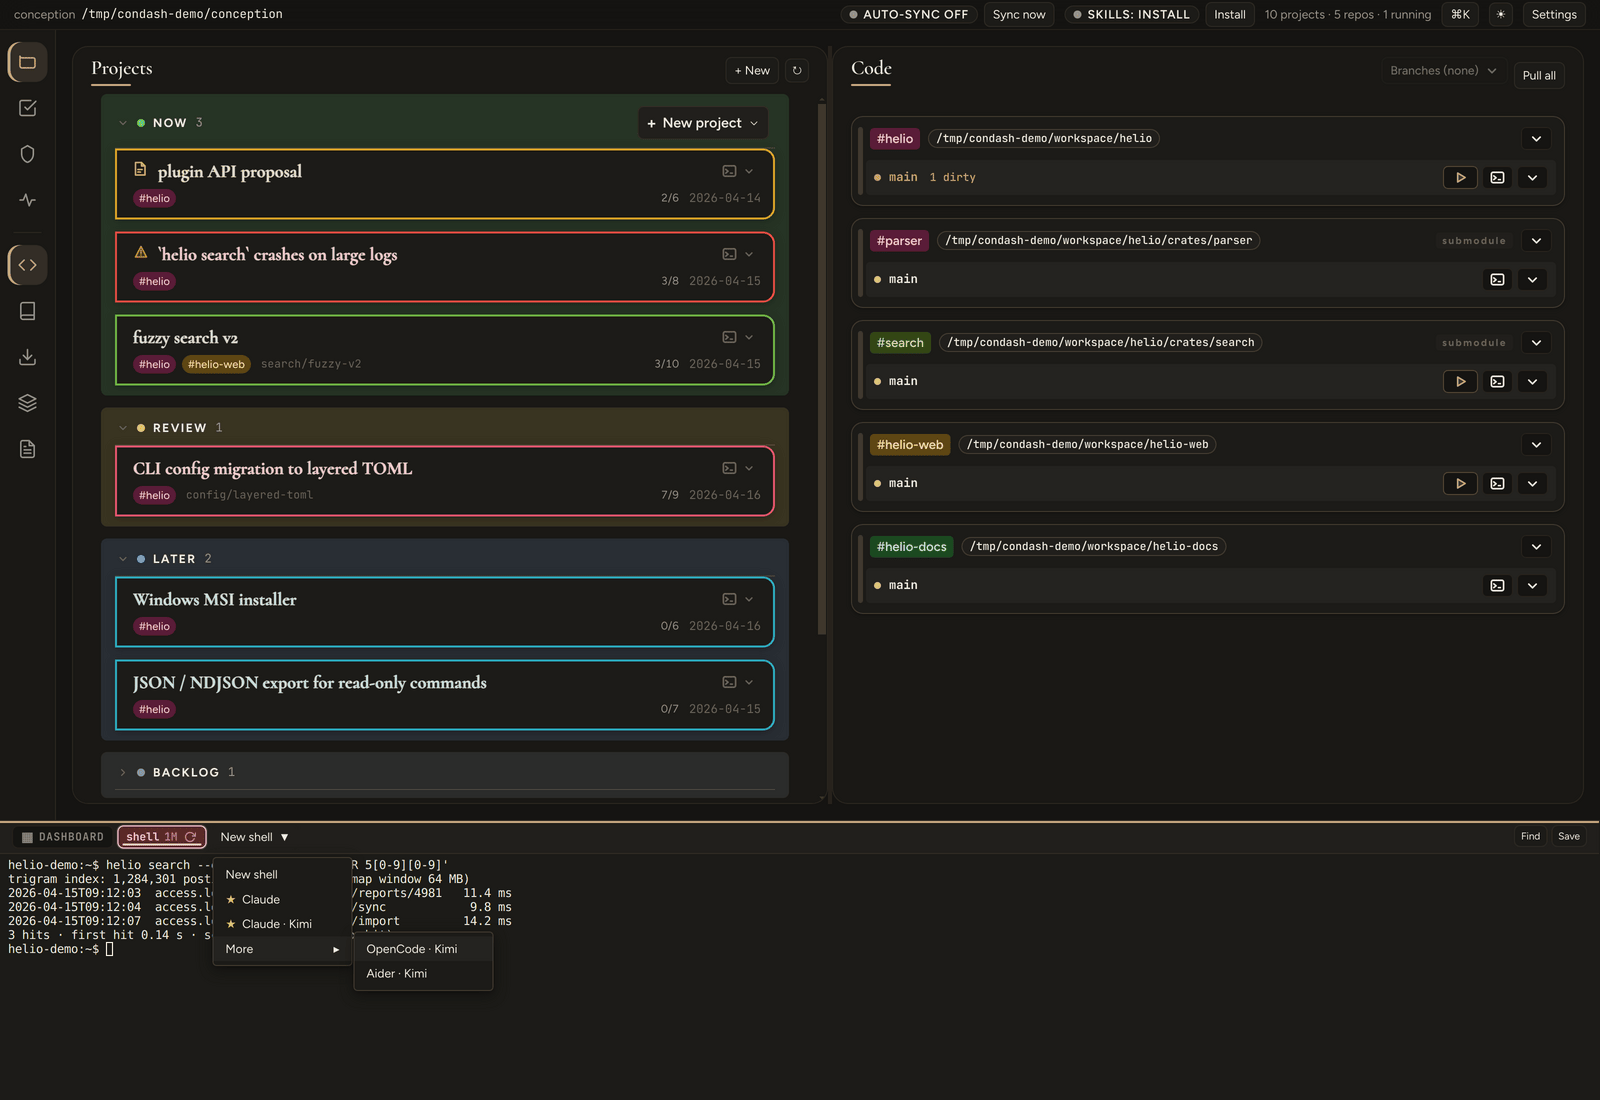
Task: Choose OpenCode · Kimi from submenu
Action: pos(423,949)
